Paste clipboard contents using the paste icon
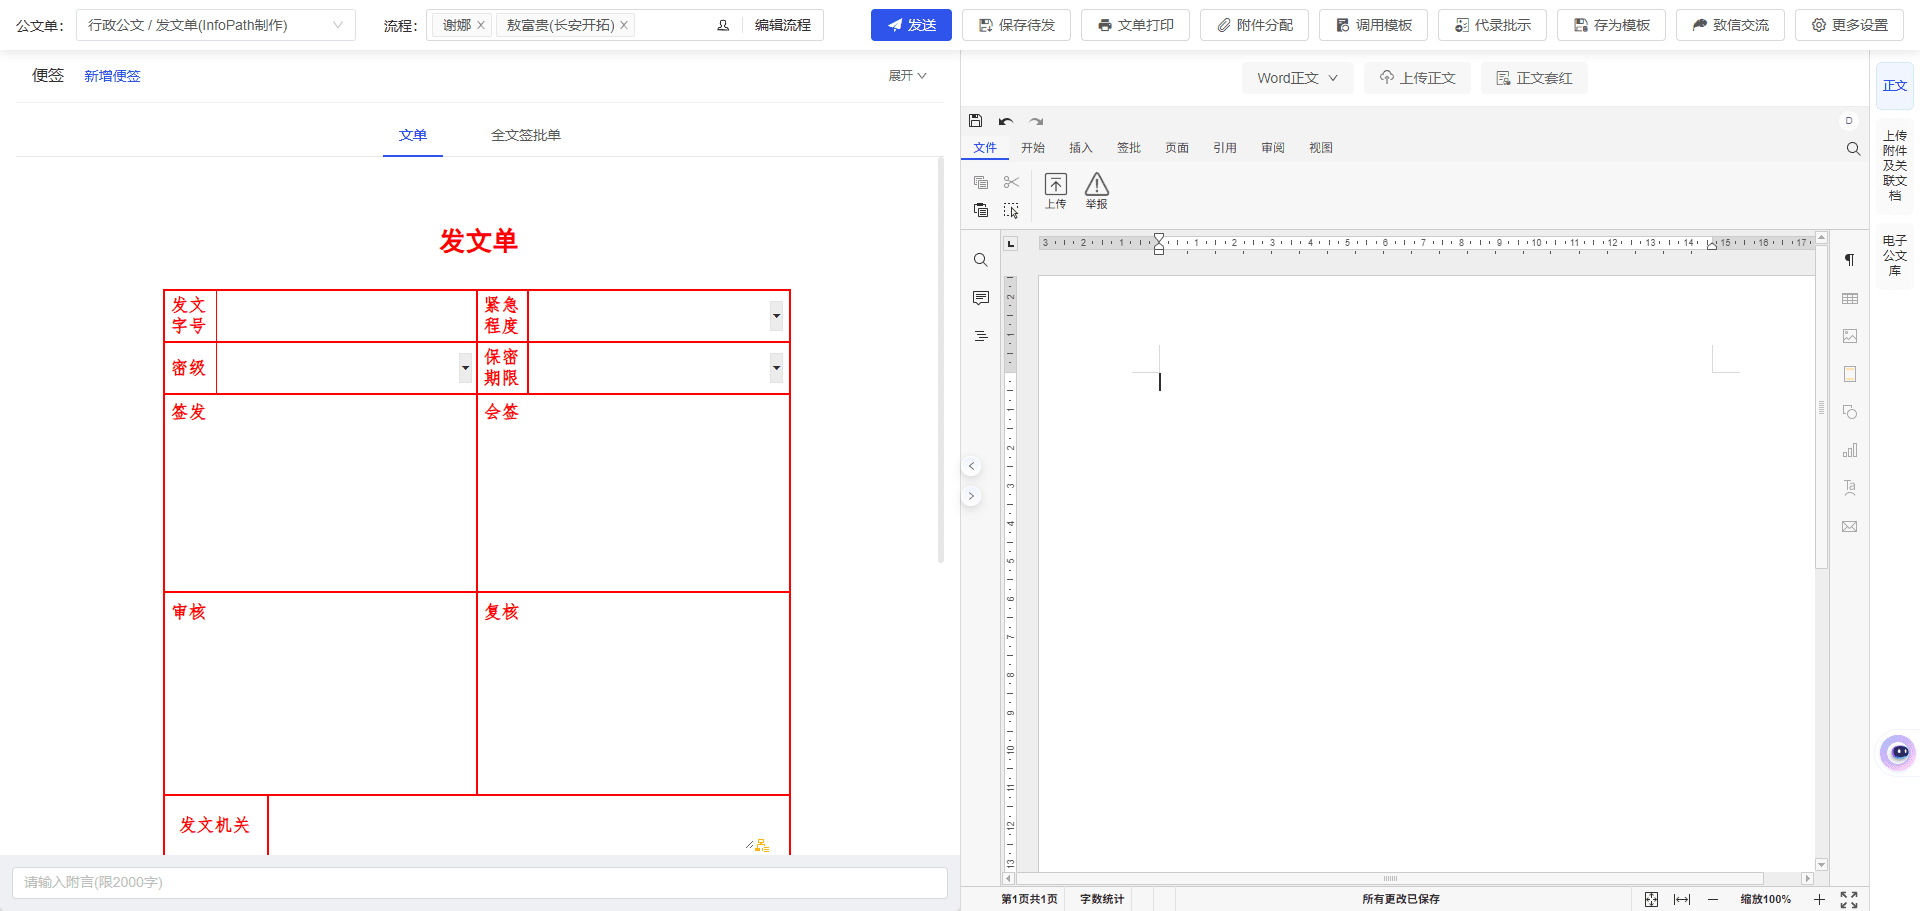This screenshot has height=911, width=1920. coord(981,210)
